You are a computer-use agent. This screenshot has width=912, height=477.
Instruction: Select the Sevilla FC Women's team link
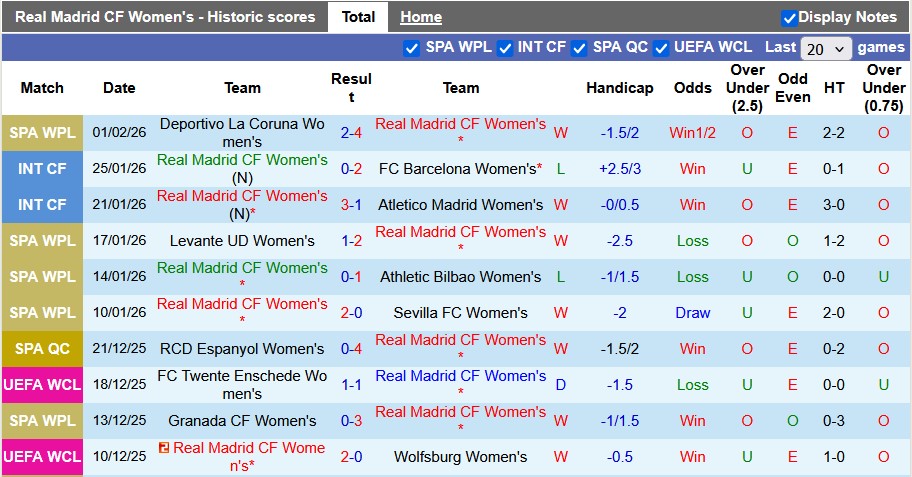click(460, 313)
